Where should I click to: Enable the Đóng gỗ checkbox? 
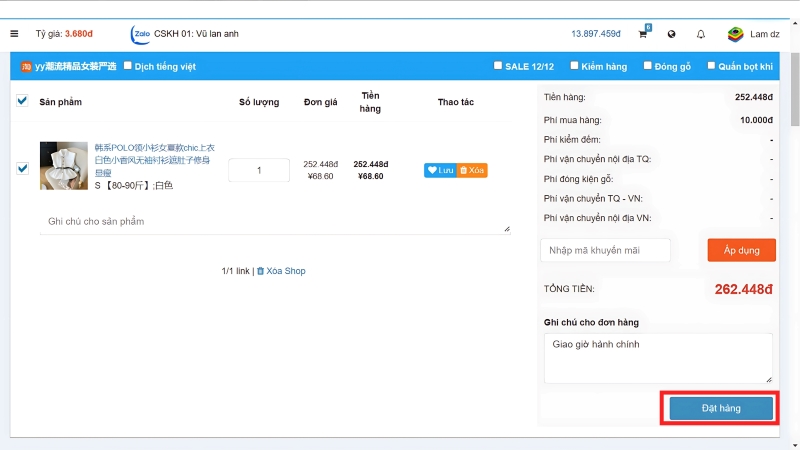pos(646,66)
